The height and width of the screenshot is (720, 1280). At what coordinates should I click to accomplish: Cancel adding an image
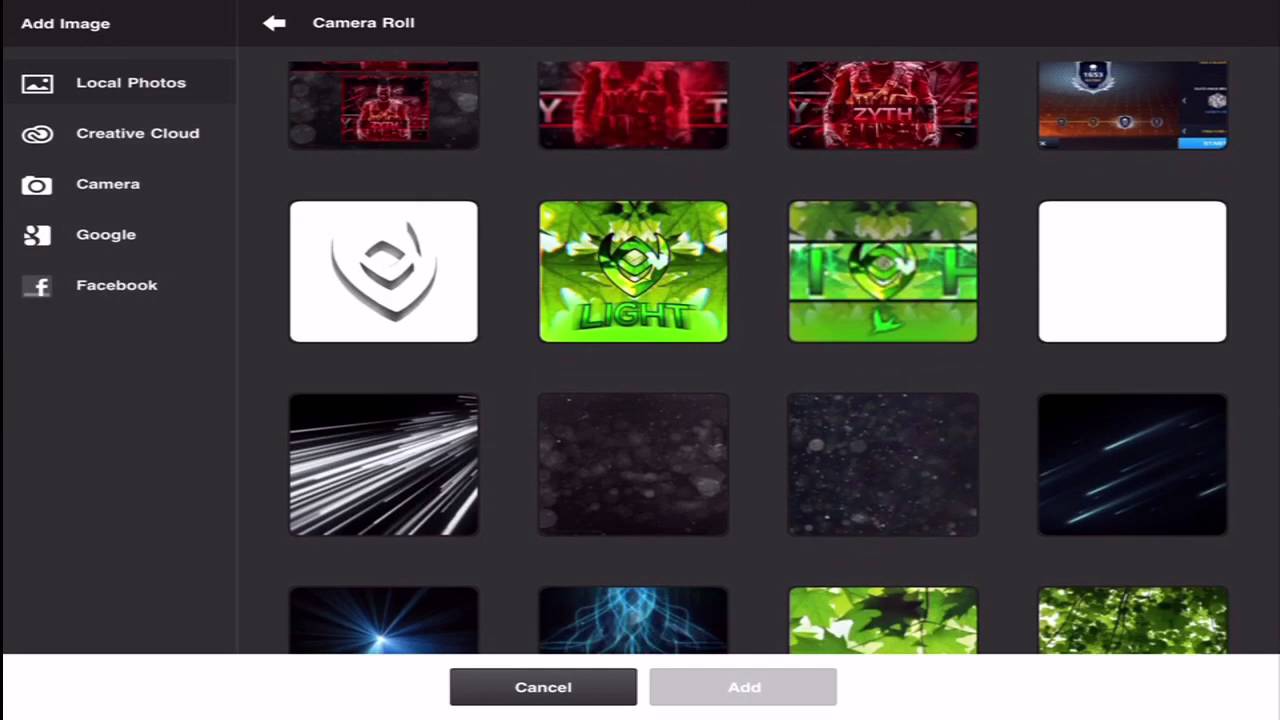point(543,687)
